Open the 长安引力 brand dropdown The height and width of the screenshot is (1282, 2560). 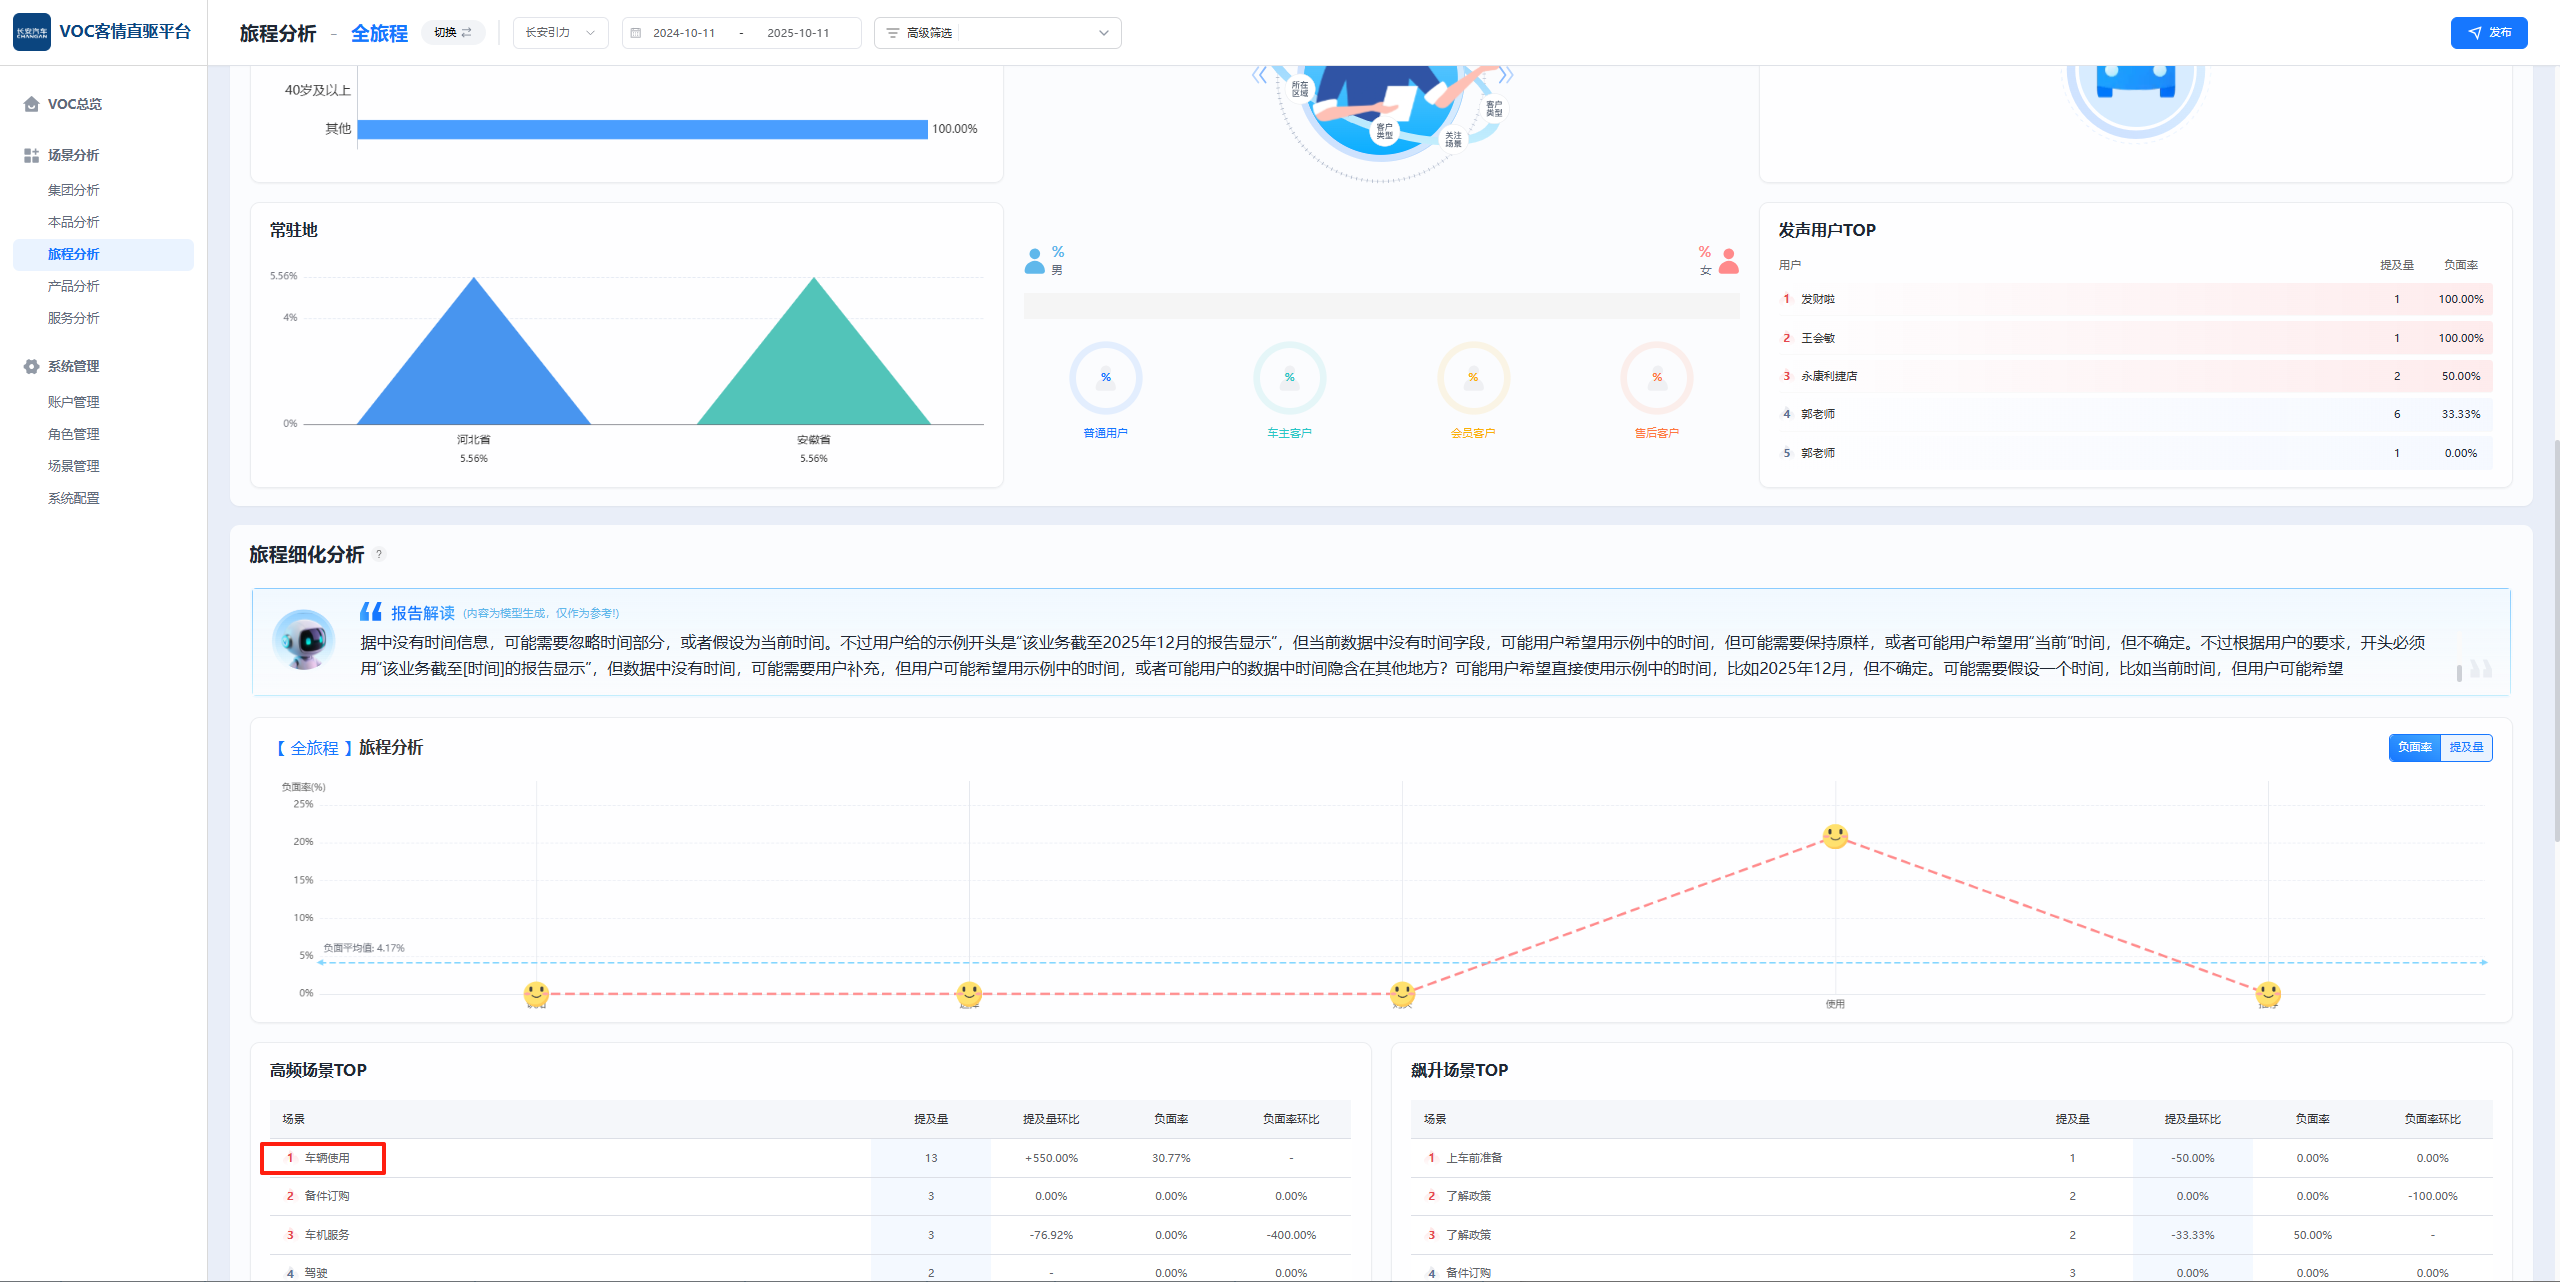pos(560,33)
